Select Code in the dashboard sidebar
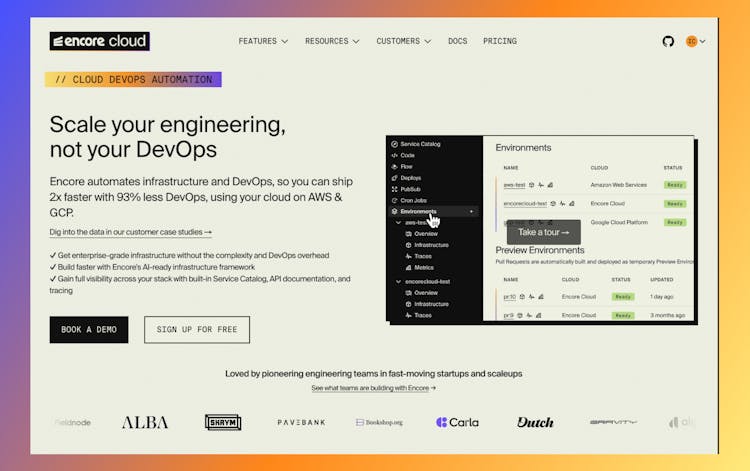 403,155
